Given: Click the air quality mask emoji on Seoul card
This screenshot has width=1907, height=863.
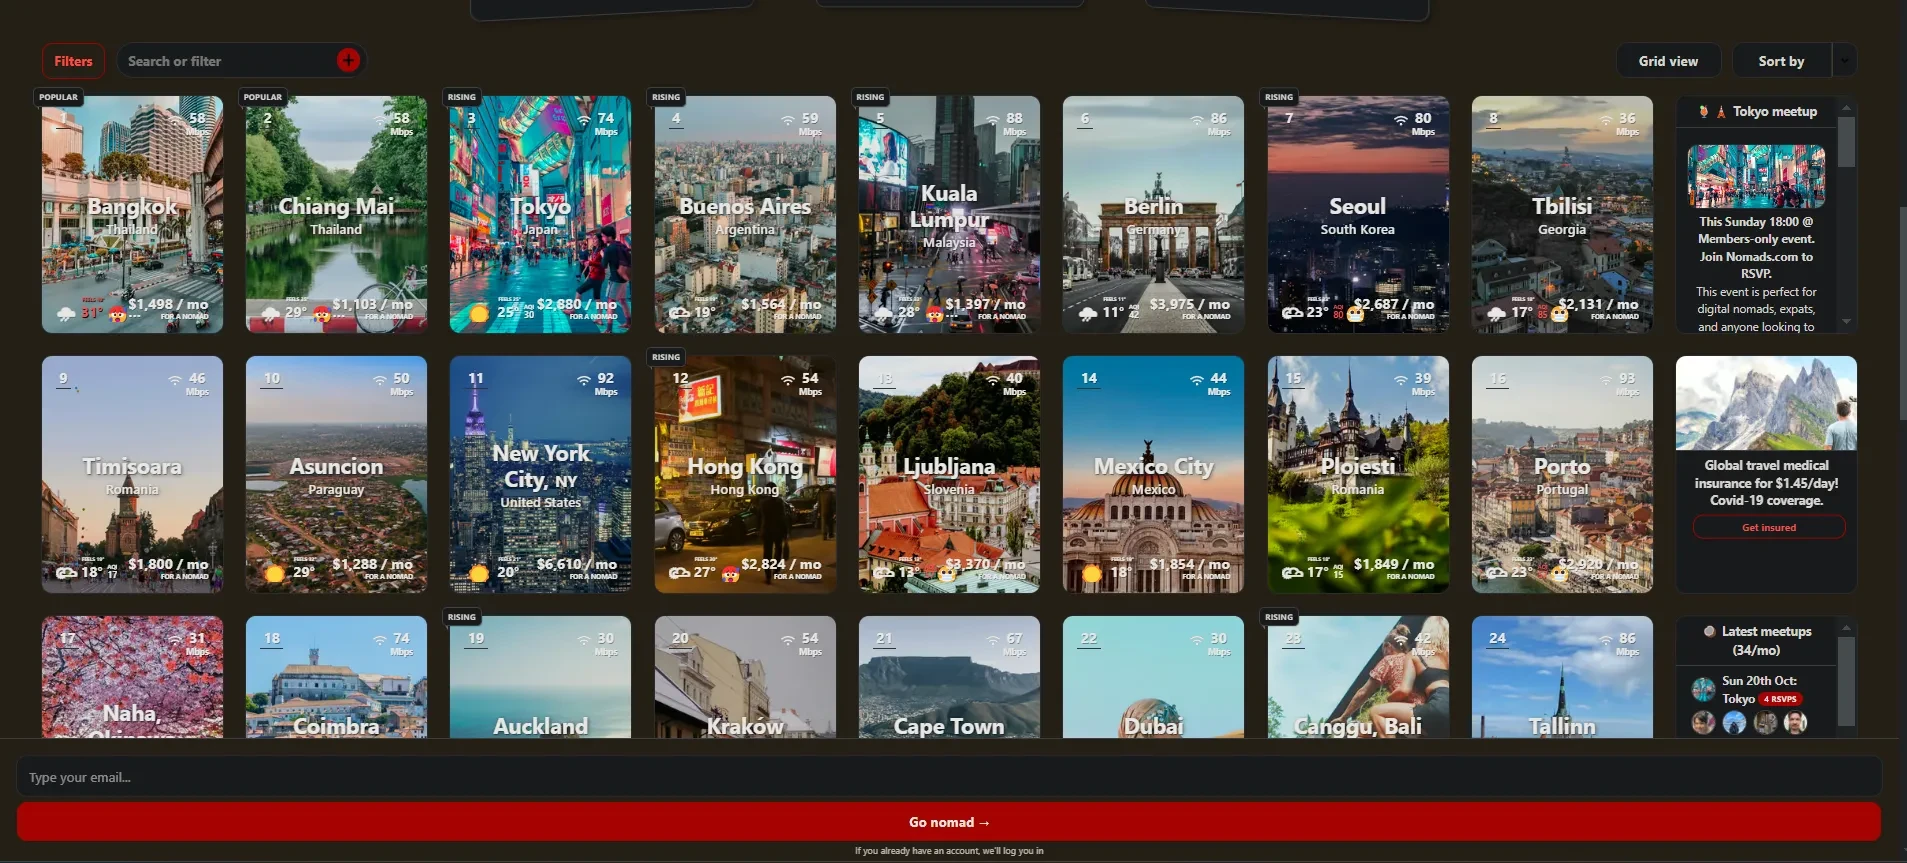Looking at the screenshot, I should pos(1355,314).
